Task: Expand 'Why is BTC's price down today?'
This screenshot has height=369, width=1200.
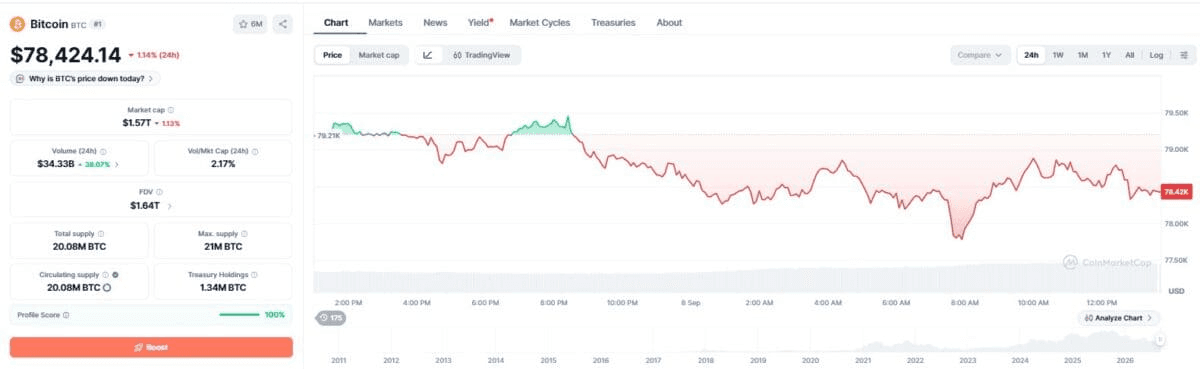Action: (84, 78)
